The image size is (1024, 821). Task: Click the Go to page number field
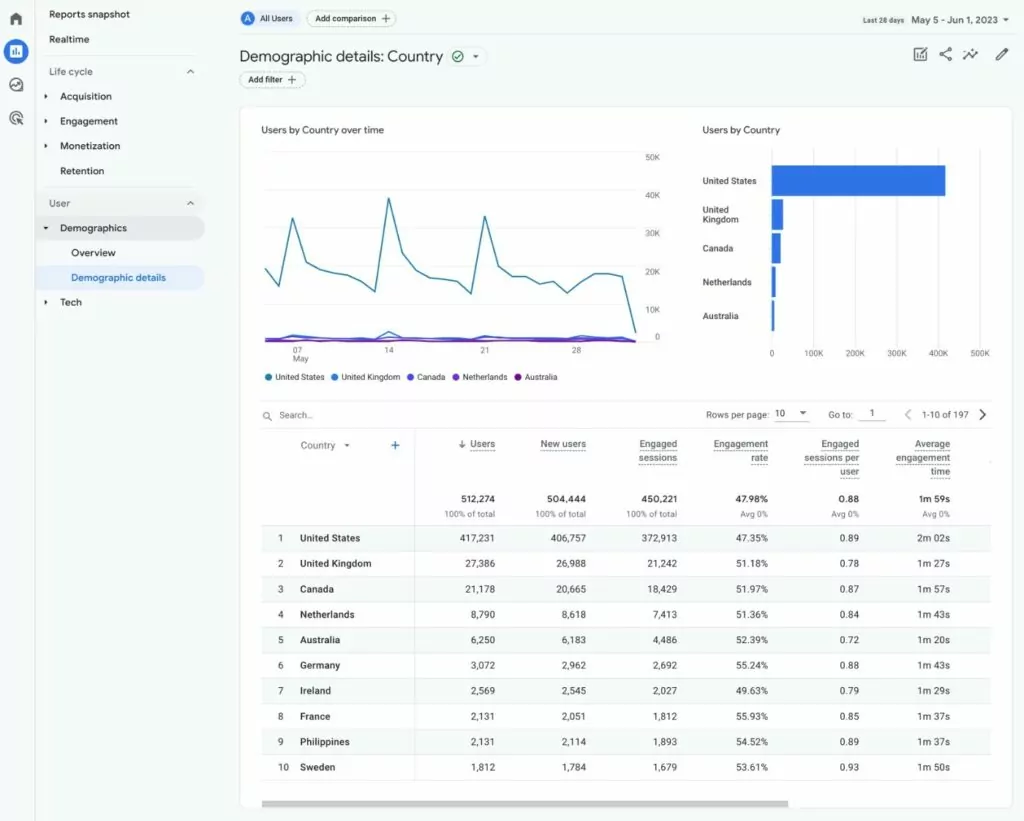pyautogui.click(x=871, y=413)
